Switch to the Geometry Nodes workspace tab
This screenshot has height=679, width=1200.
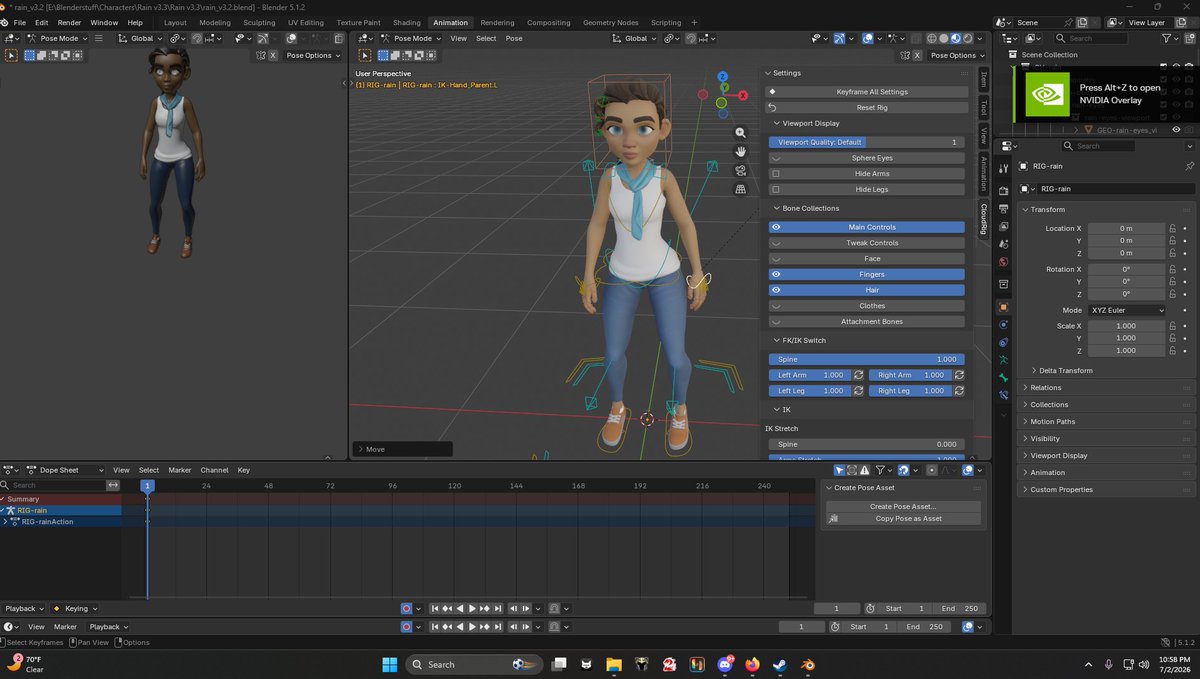610,22
